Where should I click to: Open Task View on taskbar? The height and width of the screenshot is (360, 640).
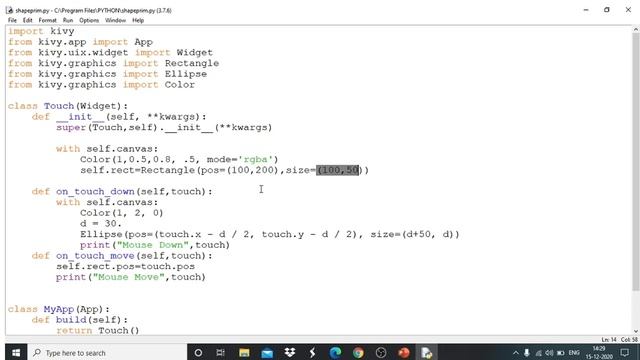click(x=220, y=353)
